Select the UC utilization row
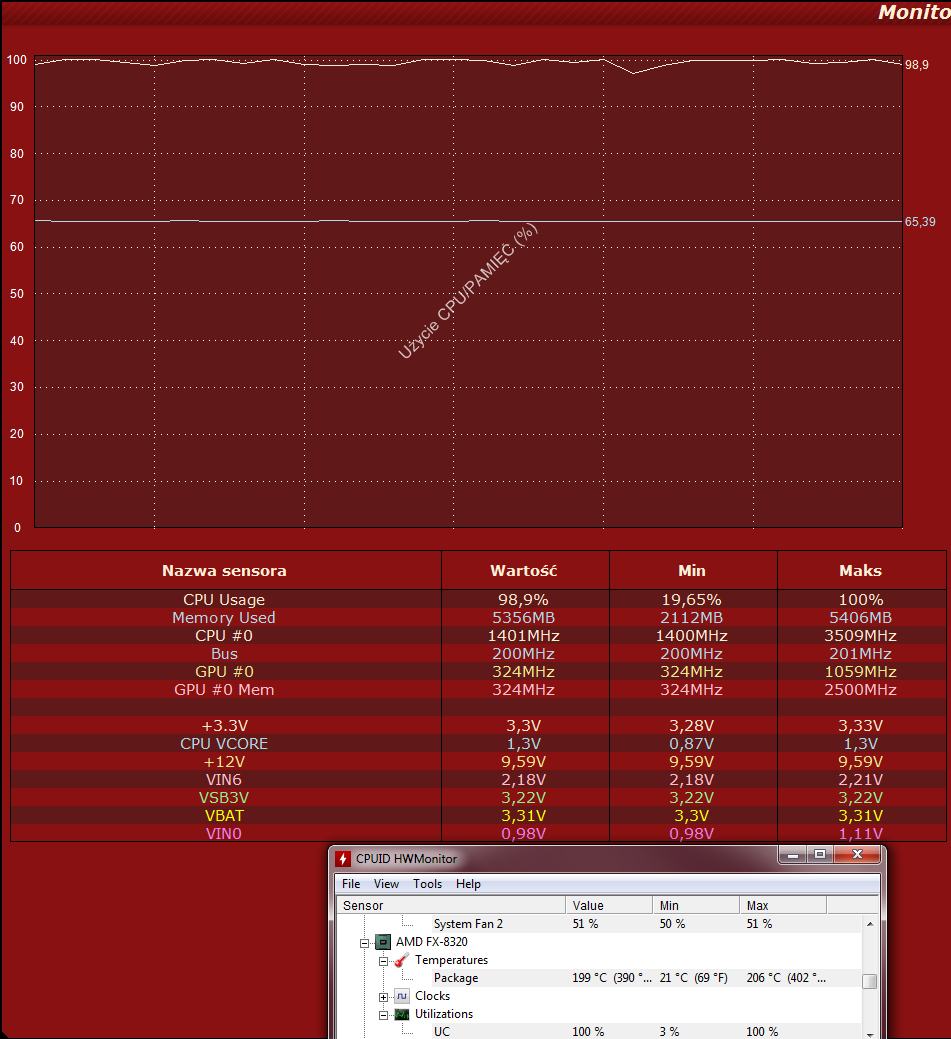Image resolution: width=951 pixels, height=1039 pixels. coord(600,1032)
